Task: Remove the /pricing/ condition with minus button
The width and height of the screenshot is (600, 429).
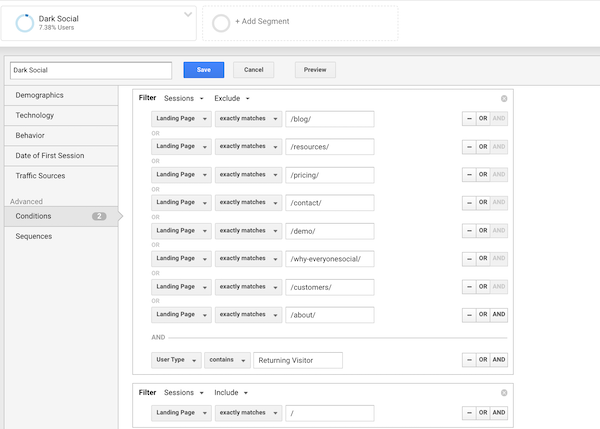Action: (x=469, y=175)
